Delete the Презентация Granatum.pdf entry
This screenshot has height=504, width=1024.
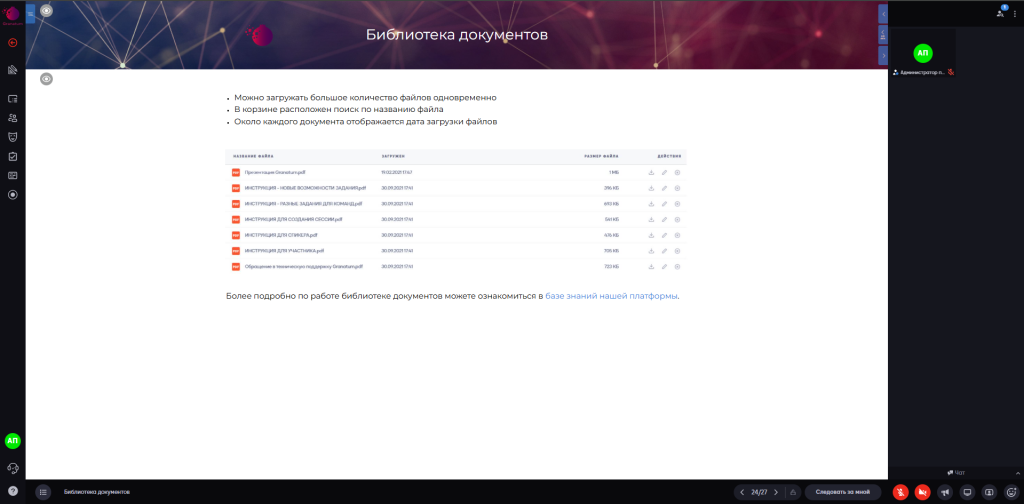click(677, 172)
